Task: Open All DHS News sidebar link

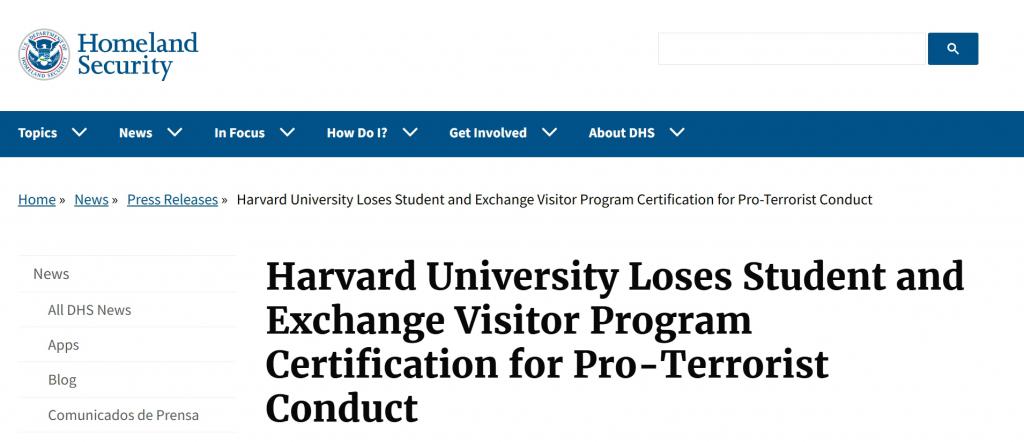Action: [x=89, y=310]
